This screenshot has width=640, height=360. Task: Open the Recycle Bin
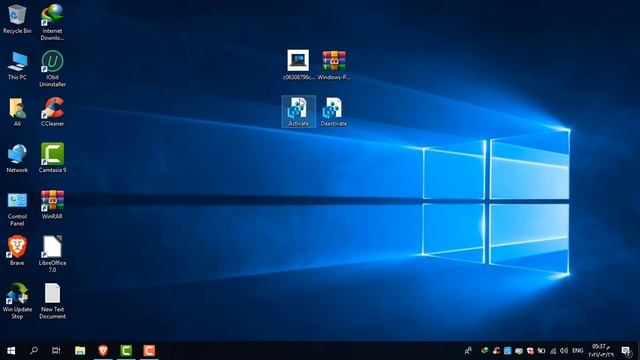(17, 19)
